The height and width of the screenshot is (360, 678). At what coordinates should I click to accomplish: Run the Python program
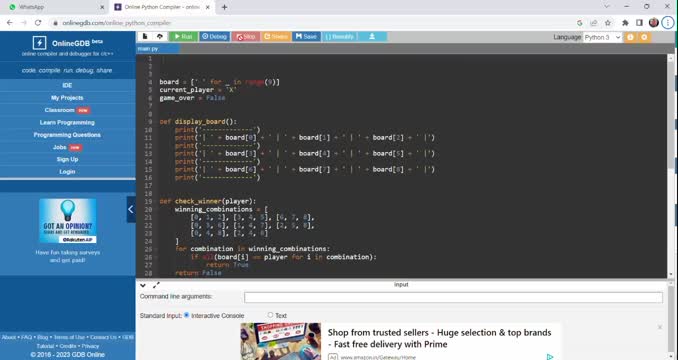coord(183,37)
